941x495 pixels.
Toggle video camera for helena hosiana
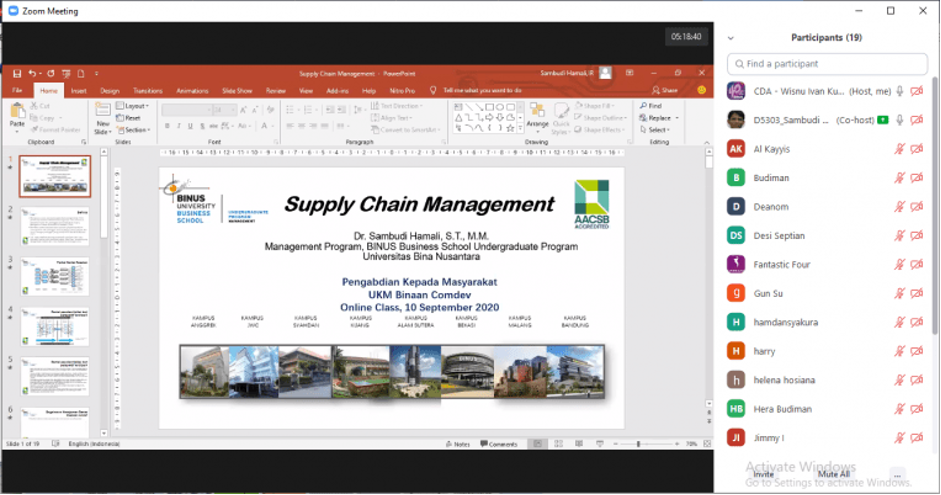point(916,380)
